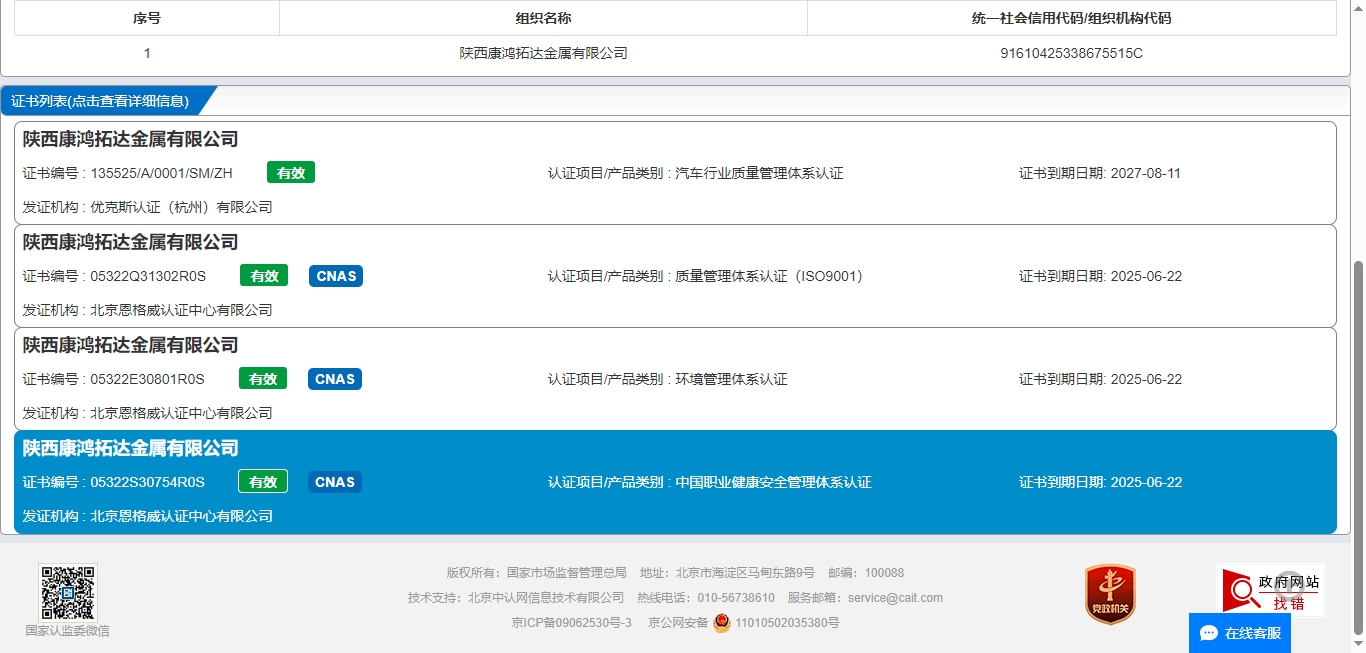Image resolution: width=1366 pixels, height=653 pixels.
Task: Select certificate number 05322S30754R0S text
Action: [x=147, y=482]
